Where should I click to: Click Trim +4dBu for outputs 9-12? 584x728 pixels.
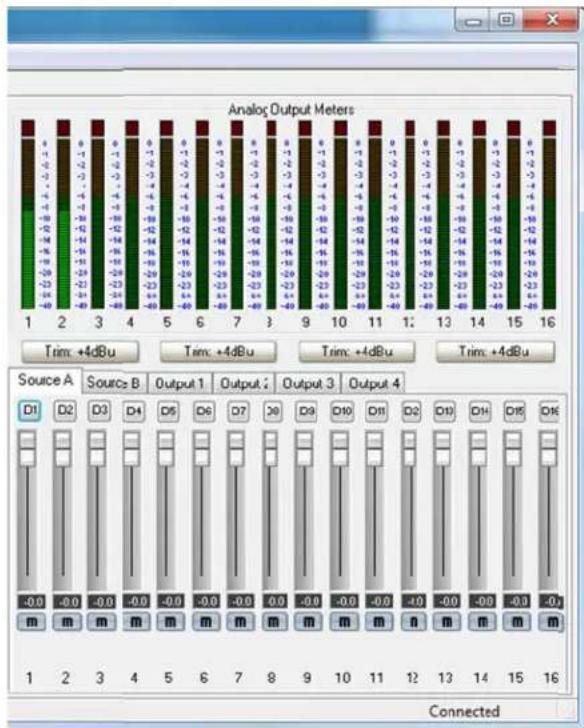point(357,351)
